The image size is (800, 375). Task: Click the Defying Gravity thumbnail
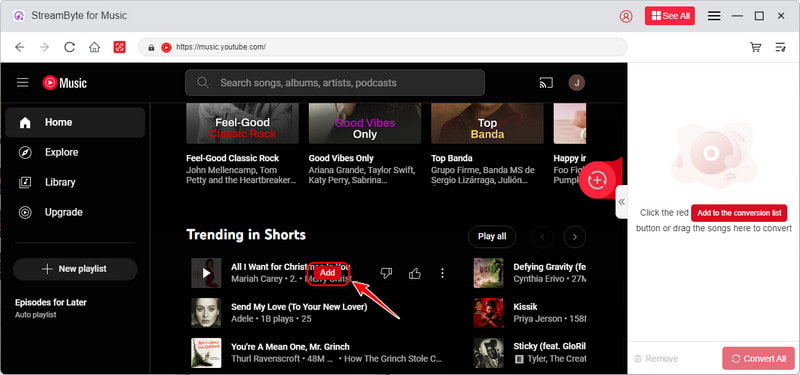(x=488, y=273)
